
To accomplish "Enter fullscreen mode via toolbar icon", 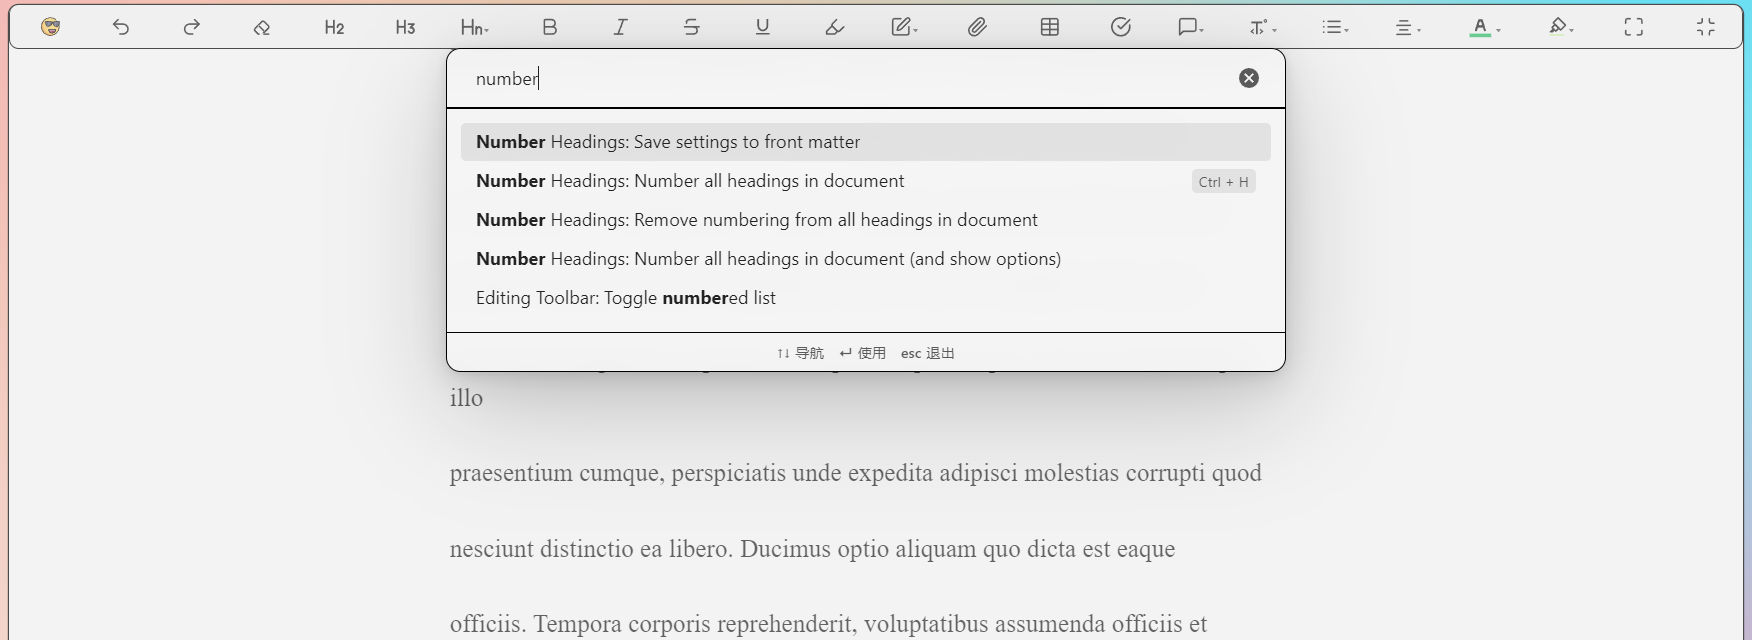I will (1633, 27).
